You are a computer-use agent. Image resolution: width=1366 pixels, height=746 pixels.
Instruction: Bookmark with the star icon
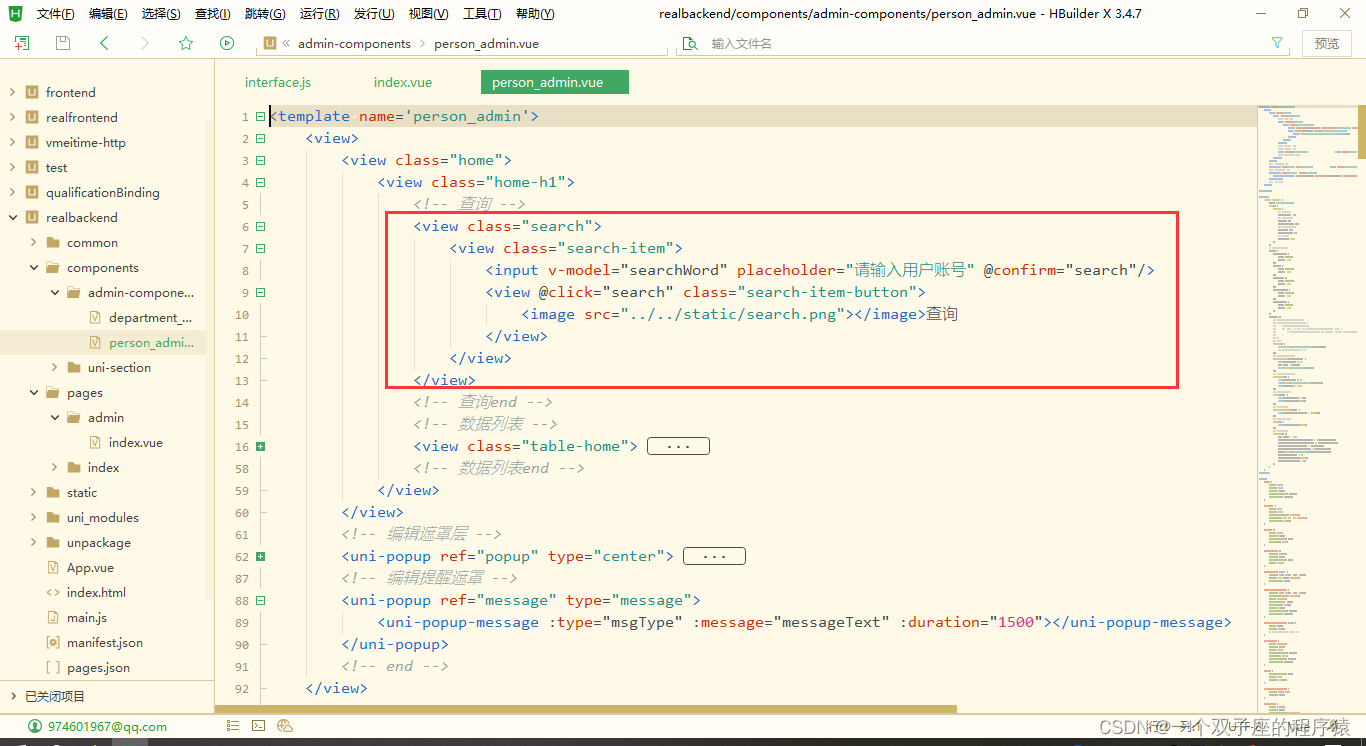[x=186, y=43]
